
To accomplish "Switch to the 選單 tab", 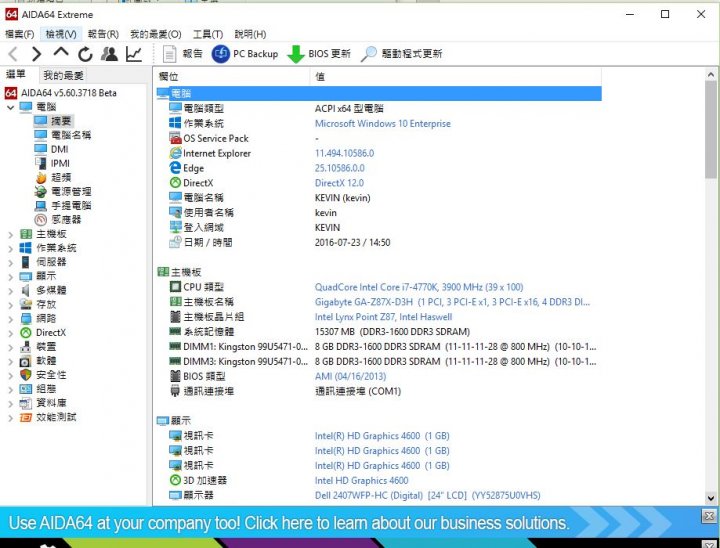I will (17, 74).
